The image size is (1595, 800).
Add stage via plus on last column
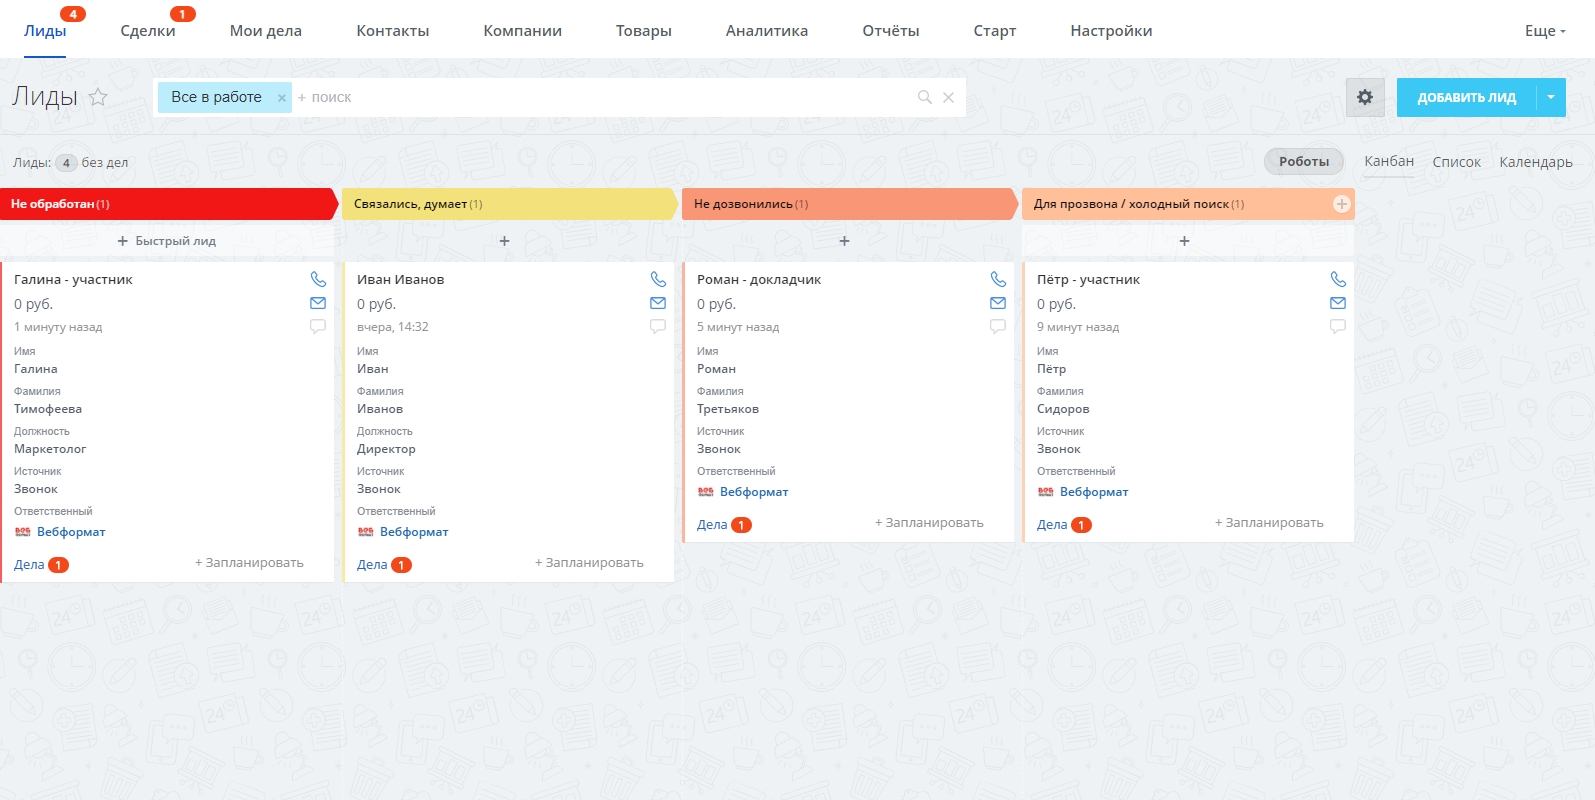pos(1341,204)
